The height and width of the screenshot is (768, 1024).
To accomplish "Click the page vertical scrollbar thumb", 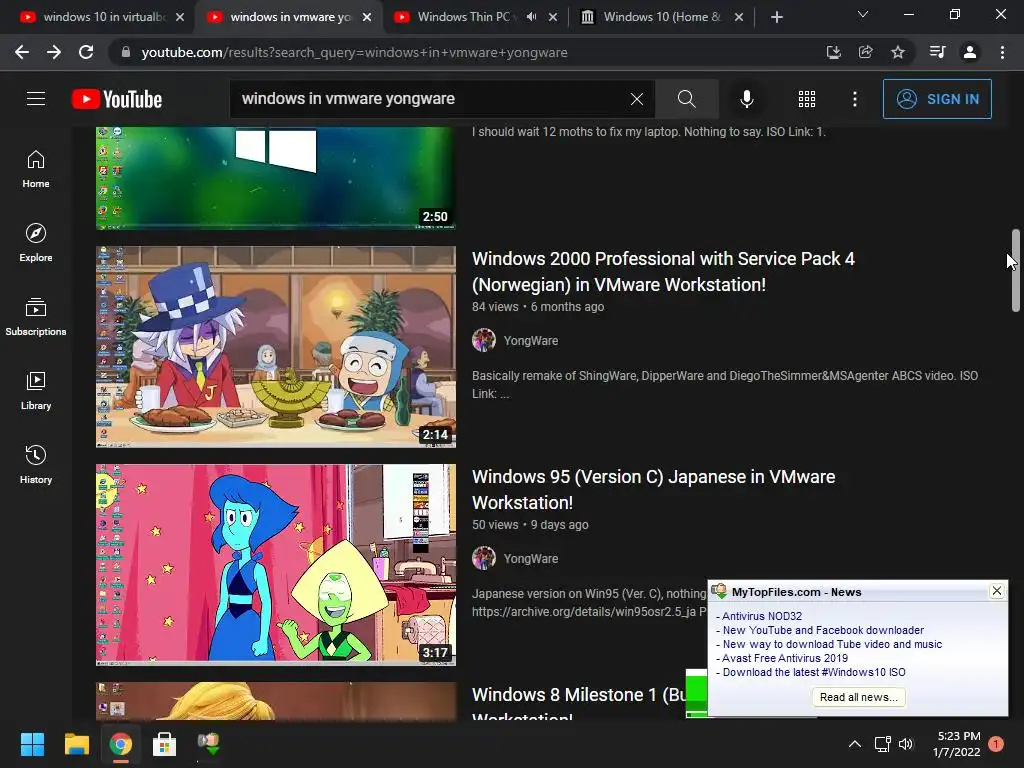I will [1016, 270].
